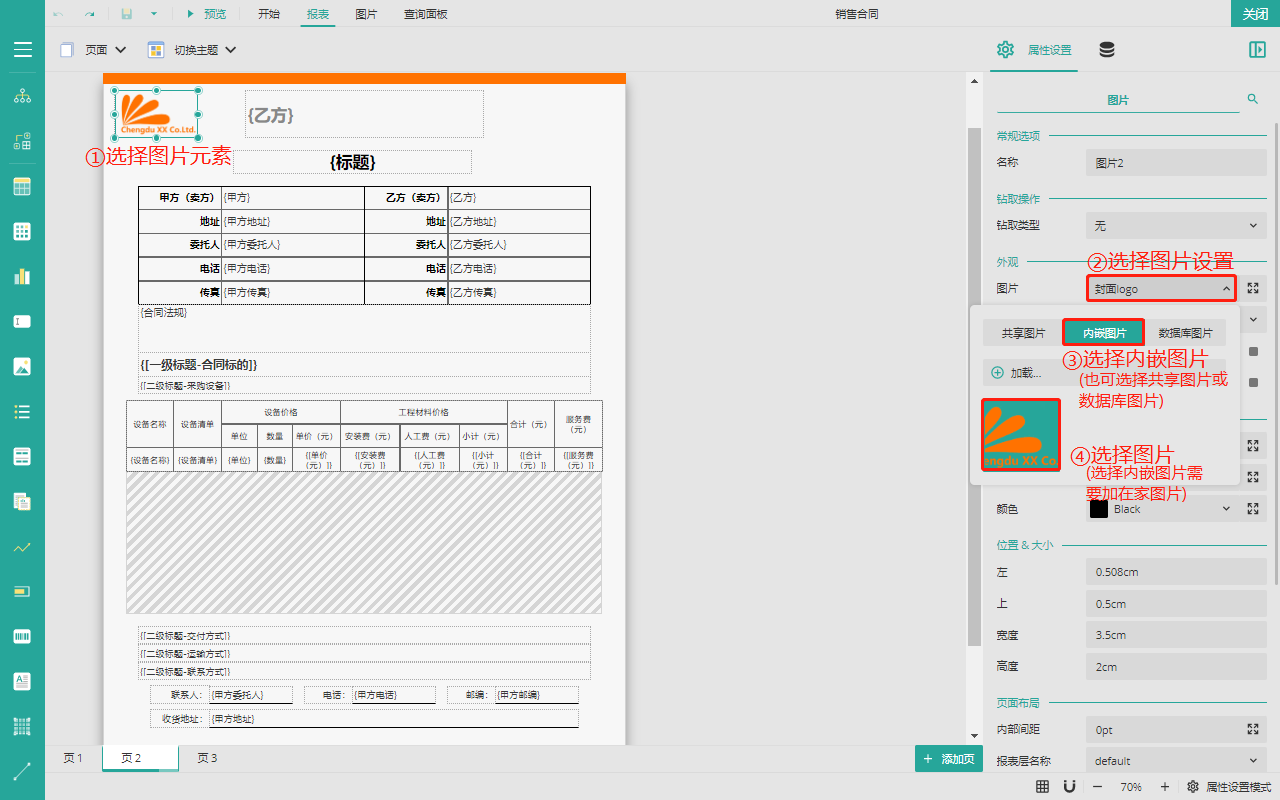The height and width of the screenshot is (800, 1280).
Task: Open the 切换主题 dropdown
Action: pyautogui.click(x=192, y=50)
